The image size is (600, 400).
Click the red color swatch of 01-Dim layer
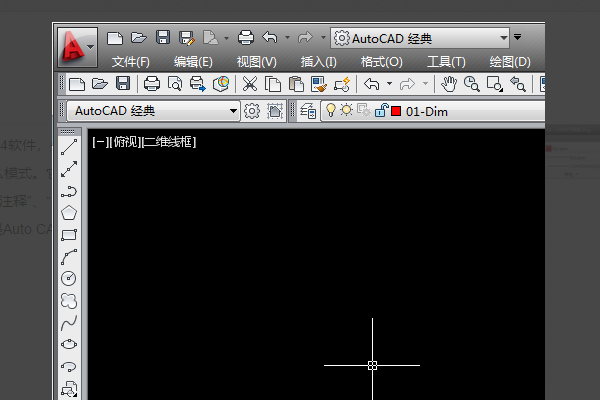click(396, 111)
